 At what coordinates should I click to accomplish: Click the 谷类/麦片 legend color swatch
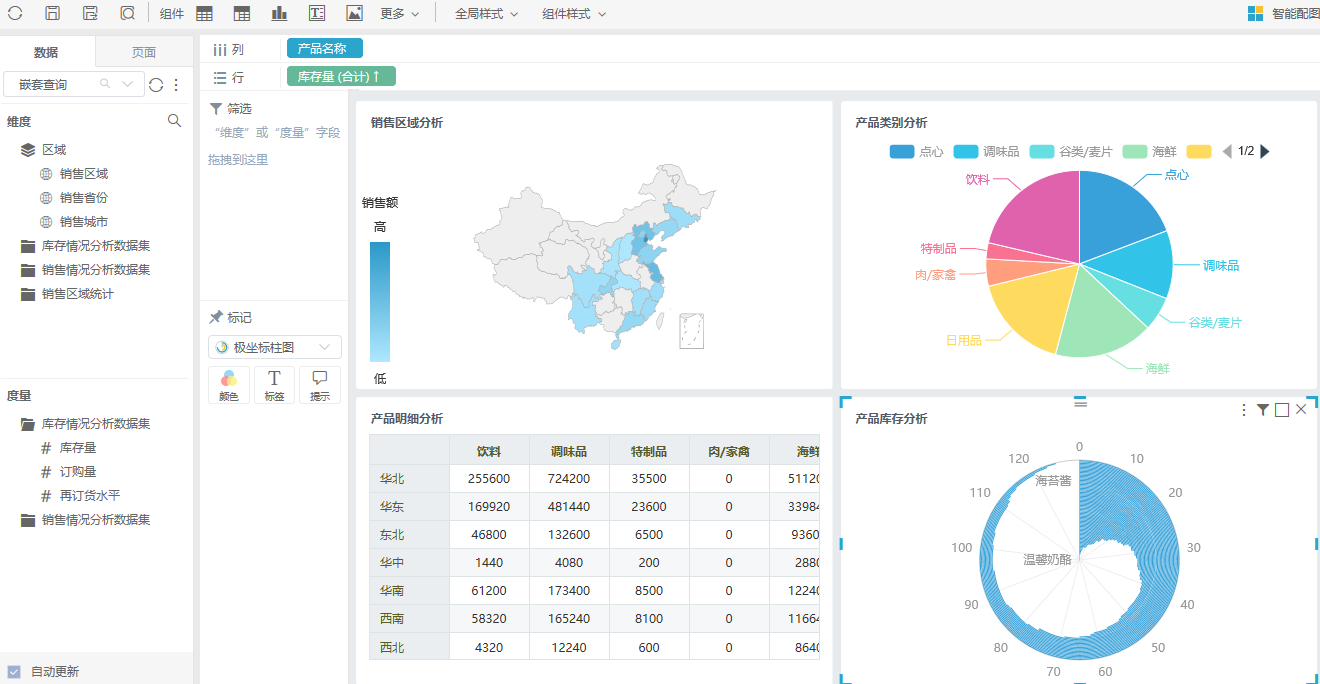click(x=1042, y=152)
